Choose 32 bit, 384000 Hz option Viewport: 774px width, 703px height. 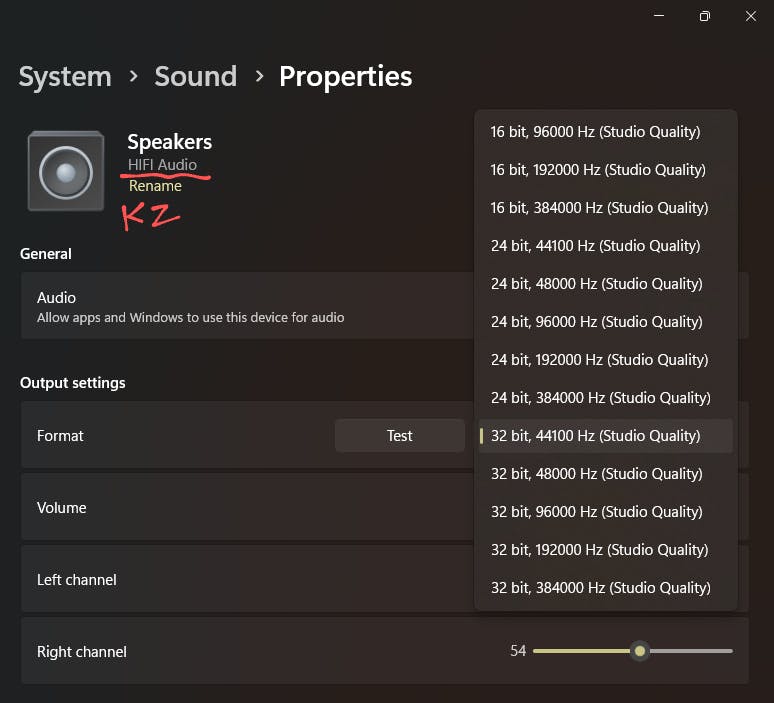tap(600, 588)
